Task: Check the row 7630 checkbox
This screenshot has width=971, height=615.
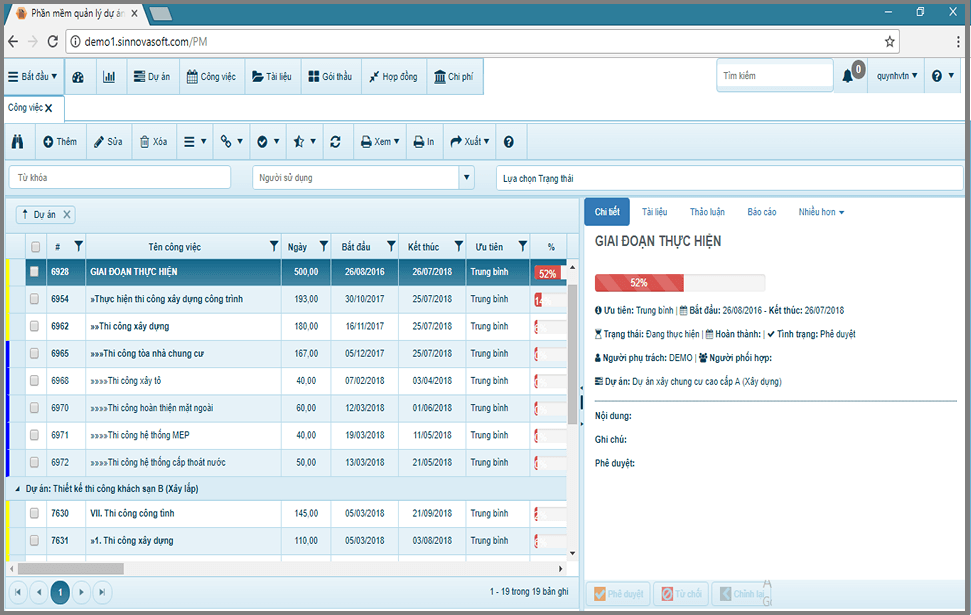Action: (x=34, y=513)
